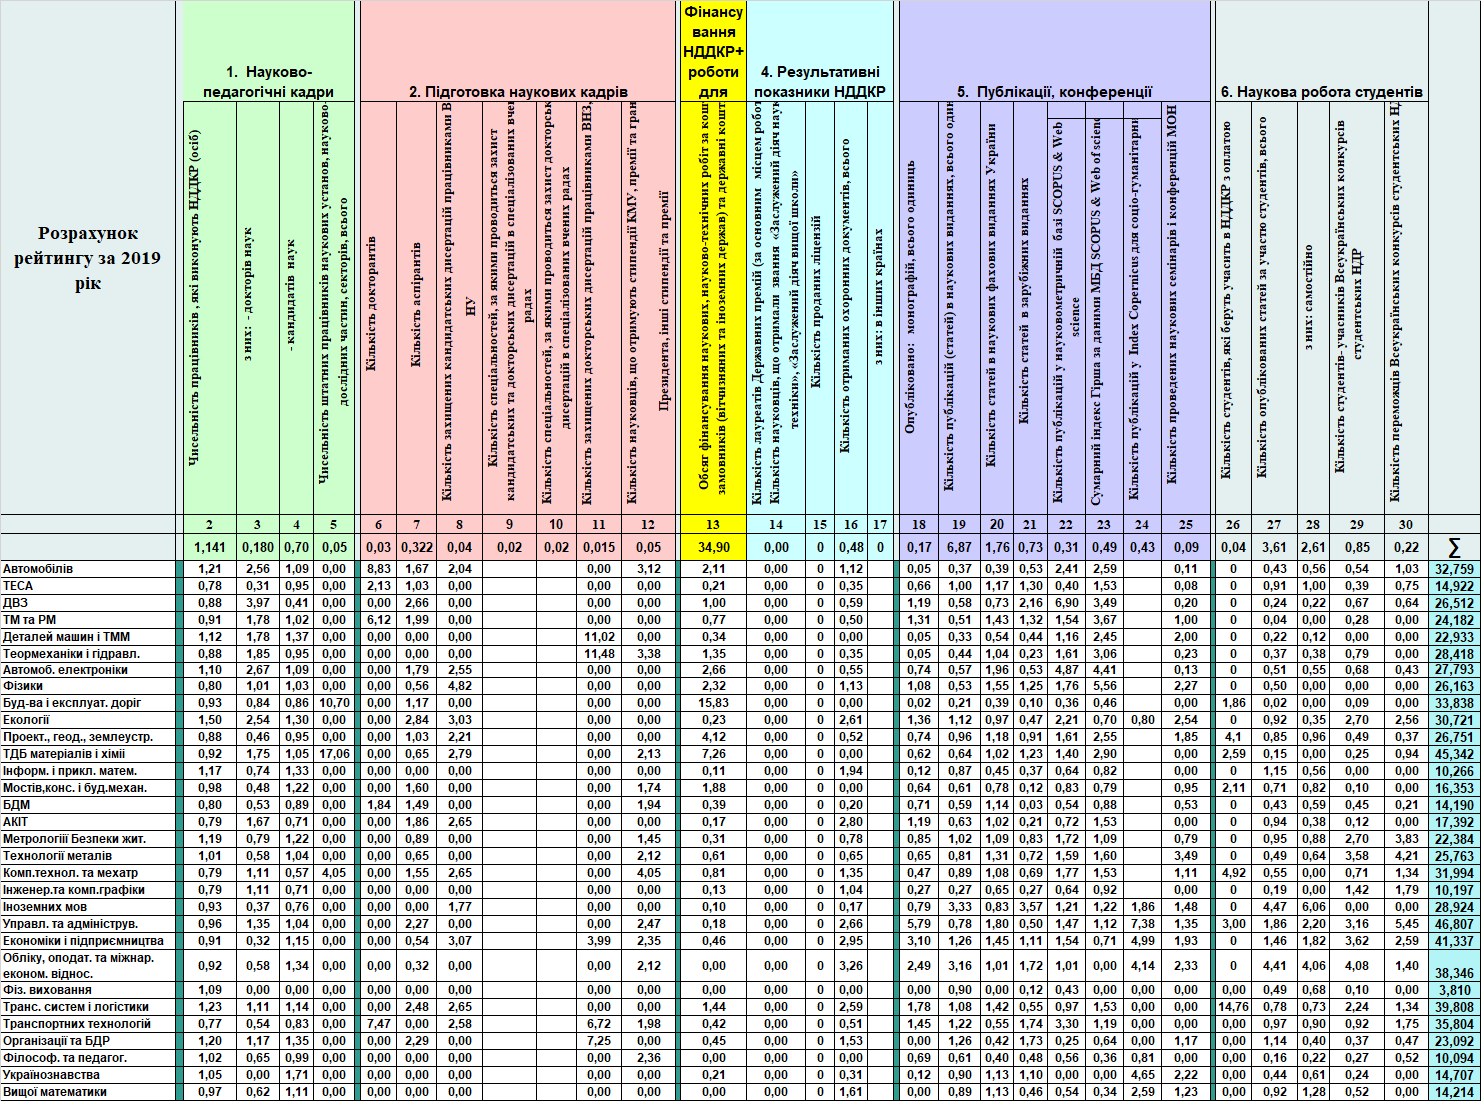Click the weight cell '0,322'
The height and width of the screenshot is (1101, 1481).
(x=416, y=547)
